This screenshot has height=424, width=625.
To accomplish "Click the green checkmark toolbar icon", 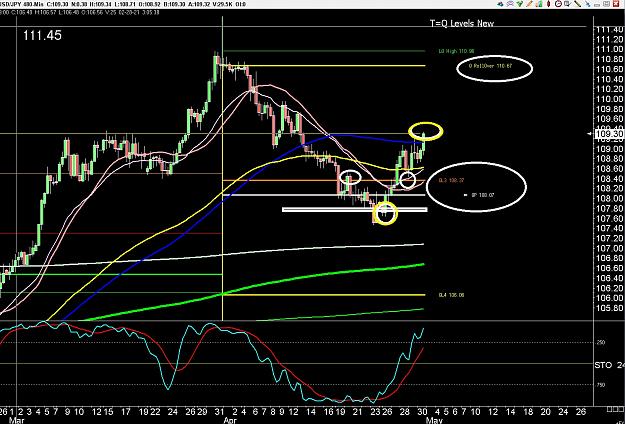I will tap(520, 4).
